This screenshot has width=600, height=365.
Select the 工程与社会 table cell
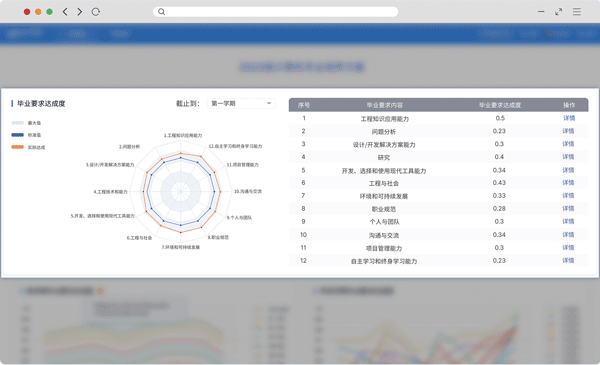[x=384, y=184]
